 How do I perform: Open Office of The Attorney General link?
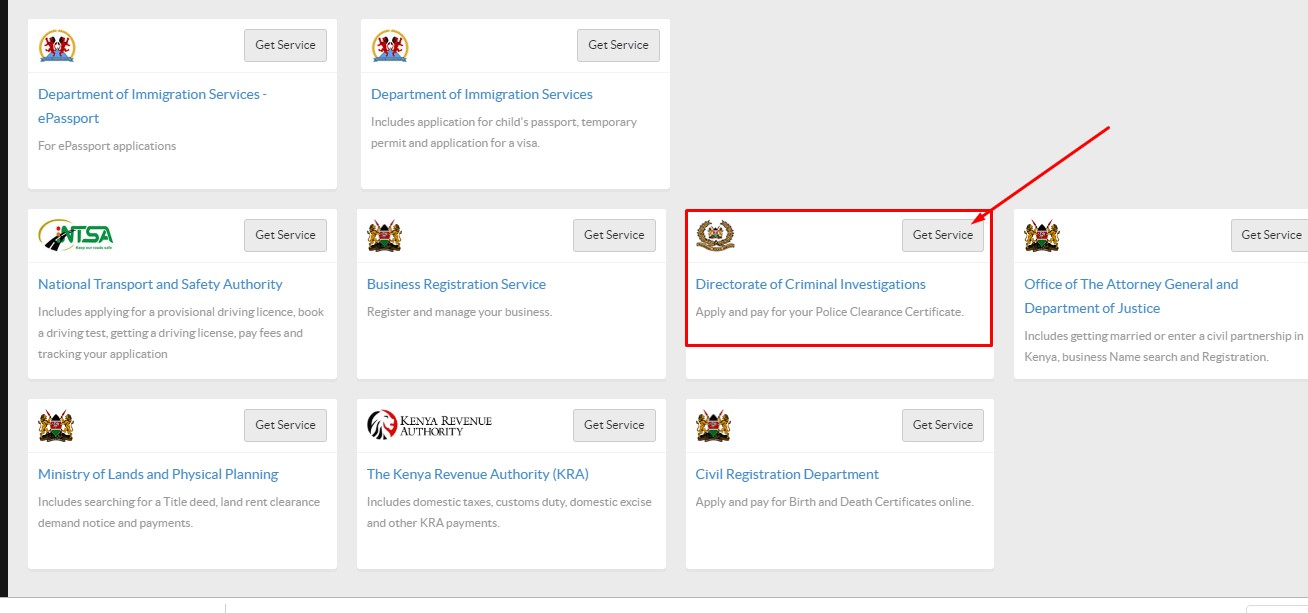tap(1131, 296)
